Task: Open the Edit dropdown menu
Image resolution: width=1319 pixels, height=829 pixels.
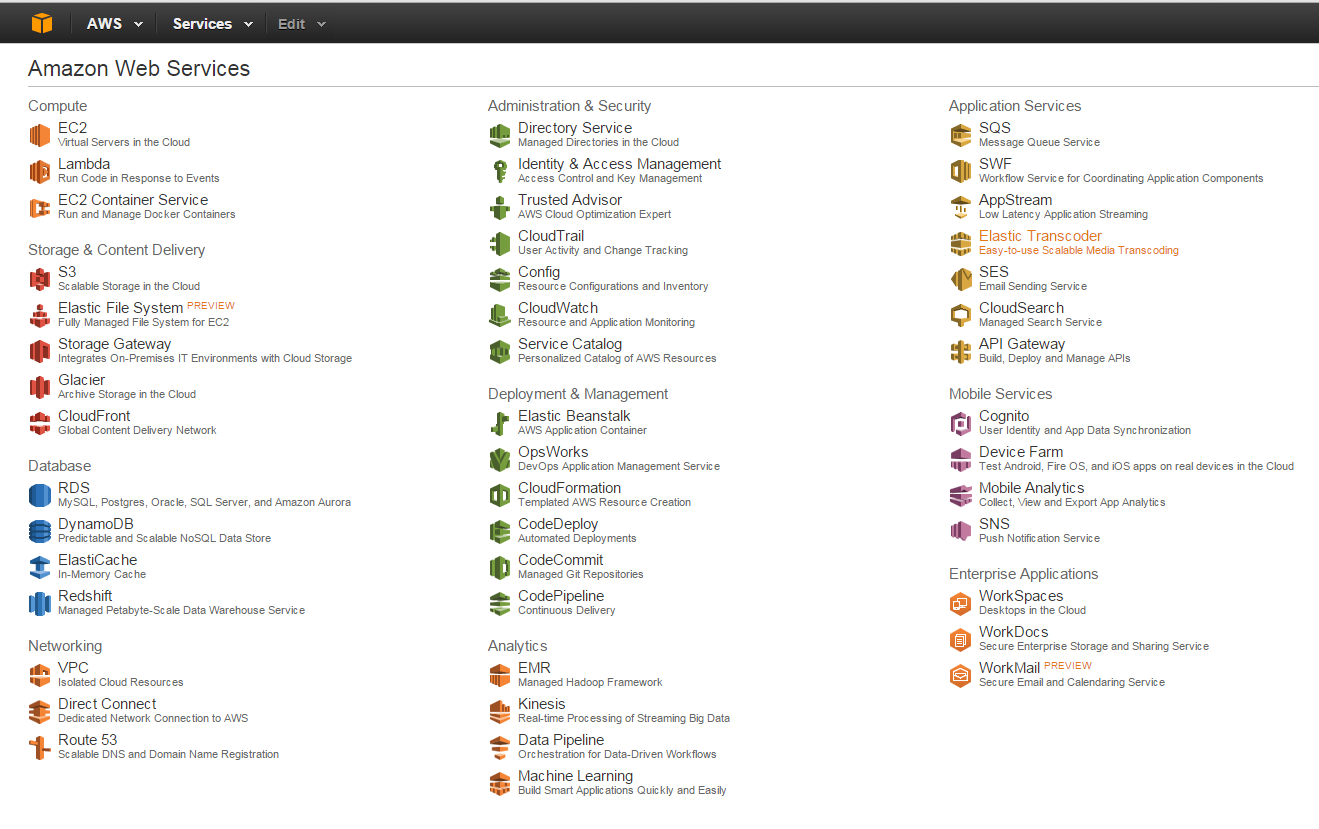Action: click(302, 24)
